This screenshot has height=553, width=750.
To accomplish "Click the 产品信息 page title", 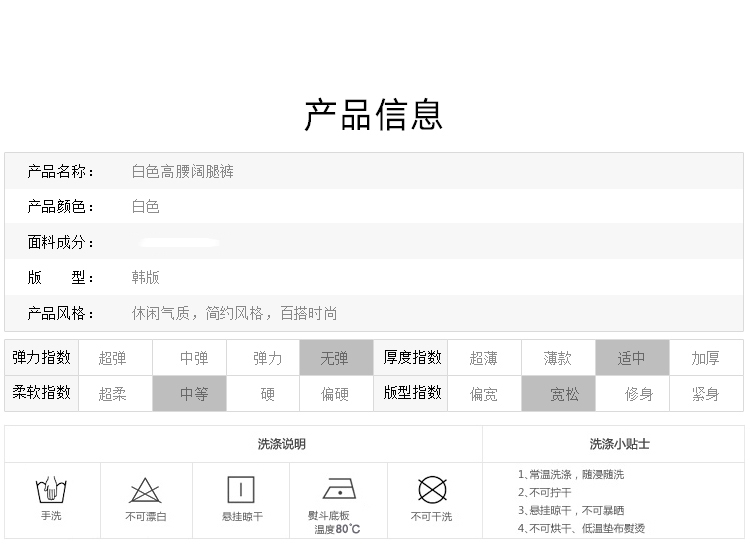I will (x=374, y=115).
